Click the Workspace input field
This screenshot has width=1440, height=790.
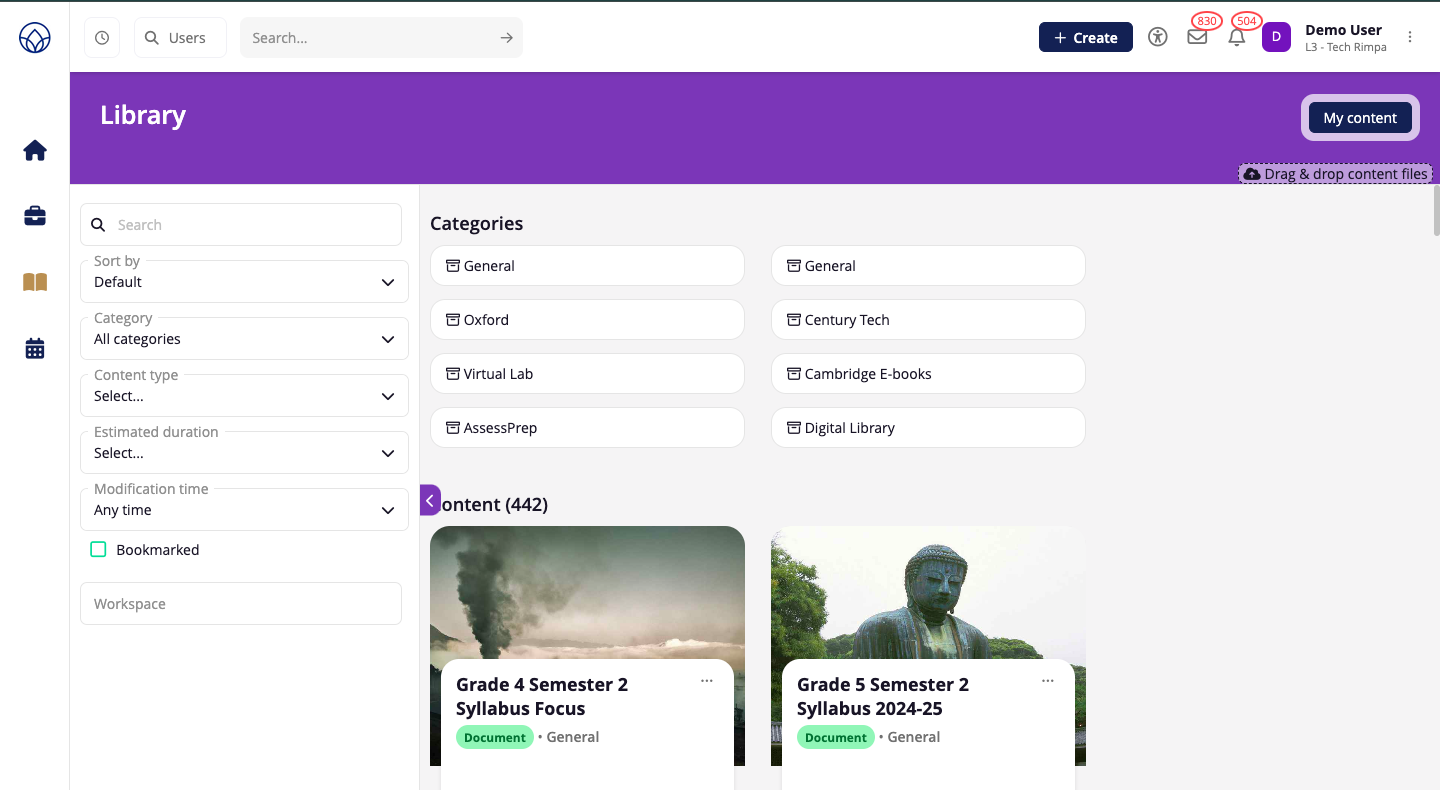[241, 604]
